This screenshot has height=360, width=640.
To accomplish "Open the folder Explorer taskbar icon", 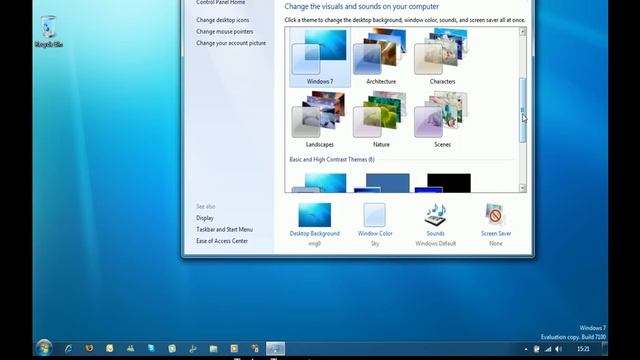I will click(x=213, y=348).
